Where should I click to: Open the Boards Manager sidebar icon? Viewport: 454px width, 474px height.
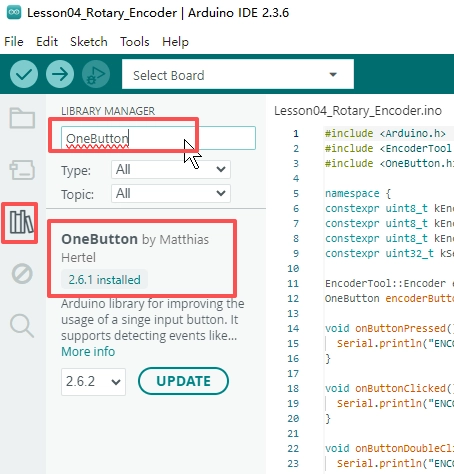pos(22,170)
